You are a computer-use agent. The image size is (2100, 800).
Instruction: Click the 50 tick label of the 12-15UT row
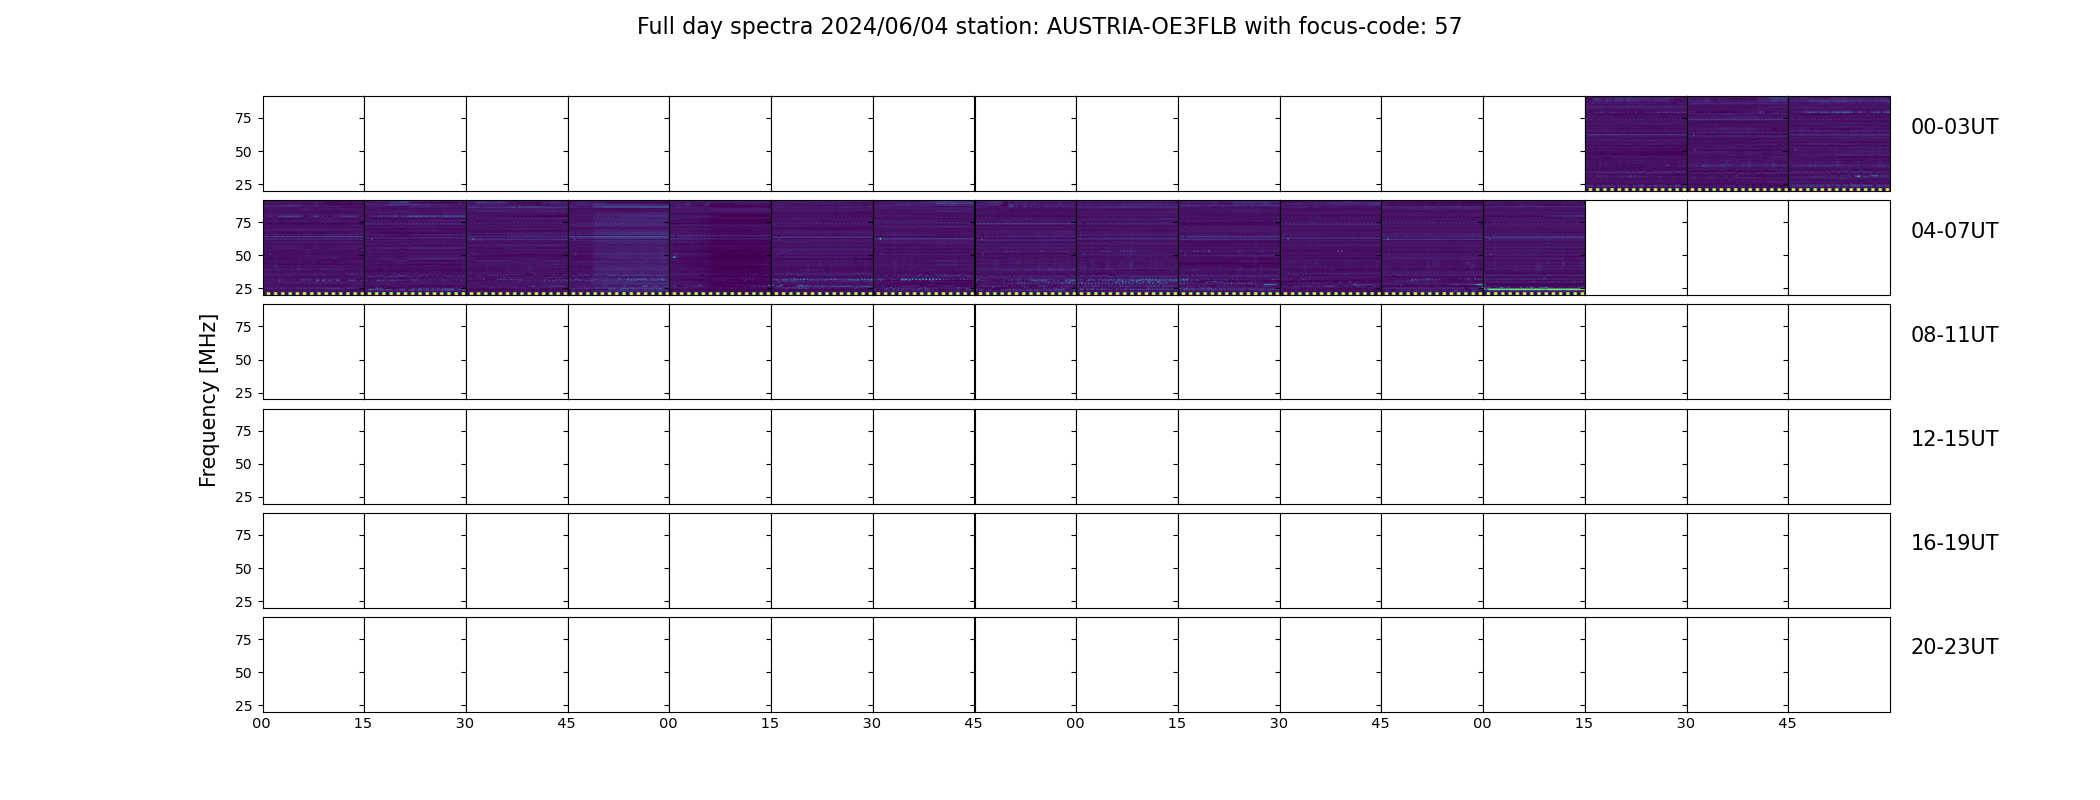point(243,464)
